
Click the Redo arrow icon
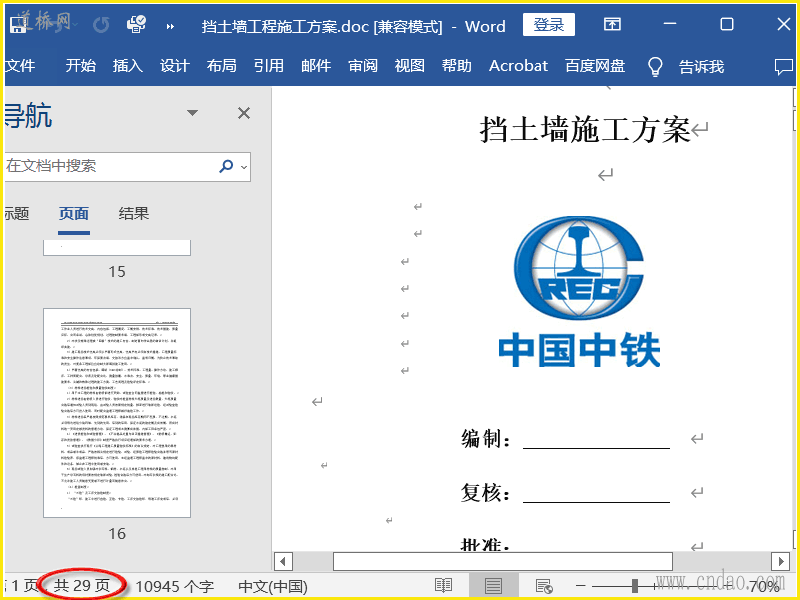pyautogui.click(x=101, y=24)
